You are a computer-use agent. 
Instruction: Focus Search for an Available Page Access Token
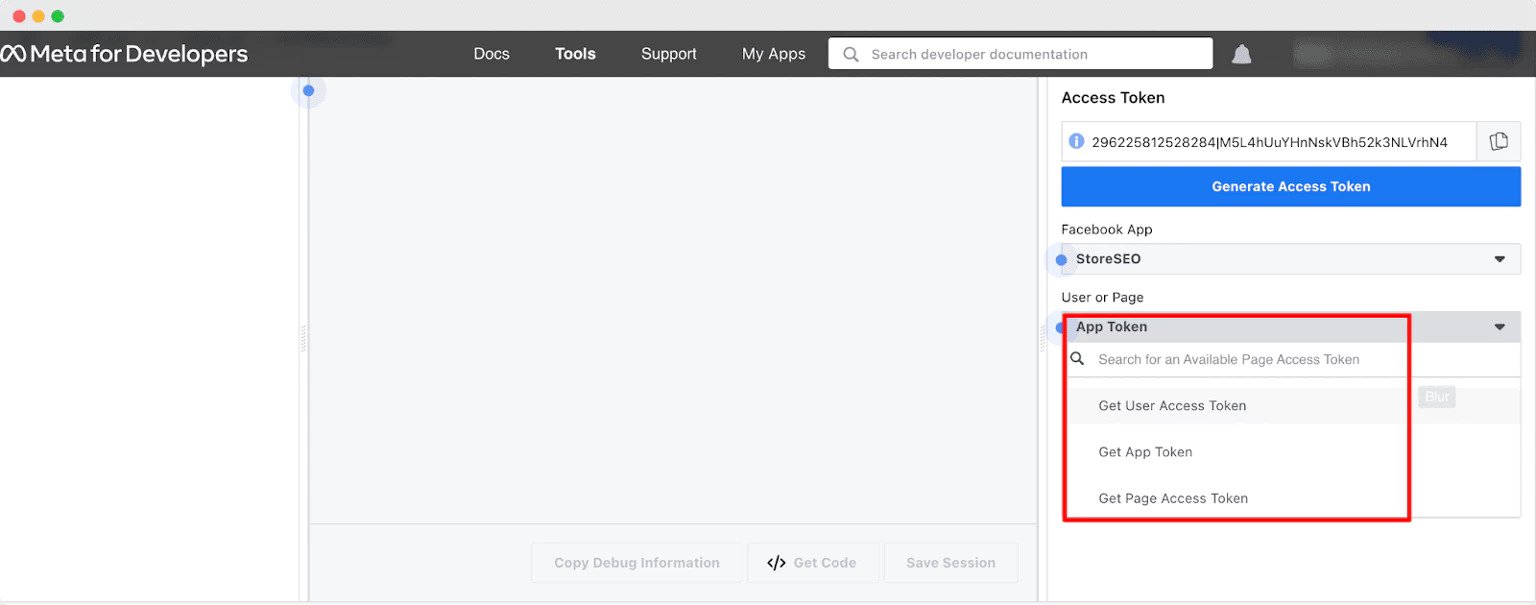point(1291,359)
